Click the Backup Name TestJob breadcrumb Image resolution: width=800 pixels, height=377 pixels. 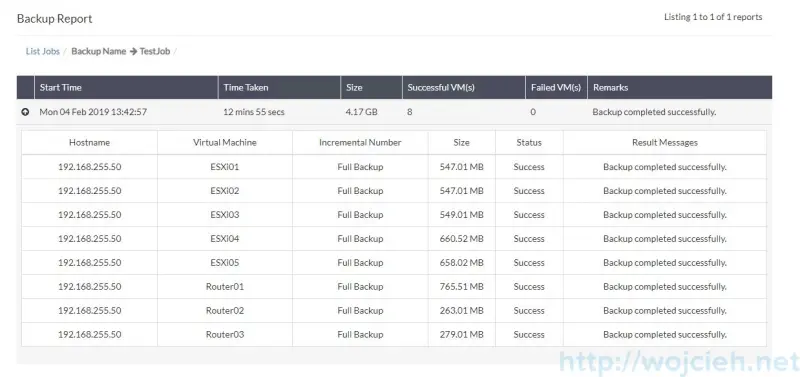(x=120, y=51)
